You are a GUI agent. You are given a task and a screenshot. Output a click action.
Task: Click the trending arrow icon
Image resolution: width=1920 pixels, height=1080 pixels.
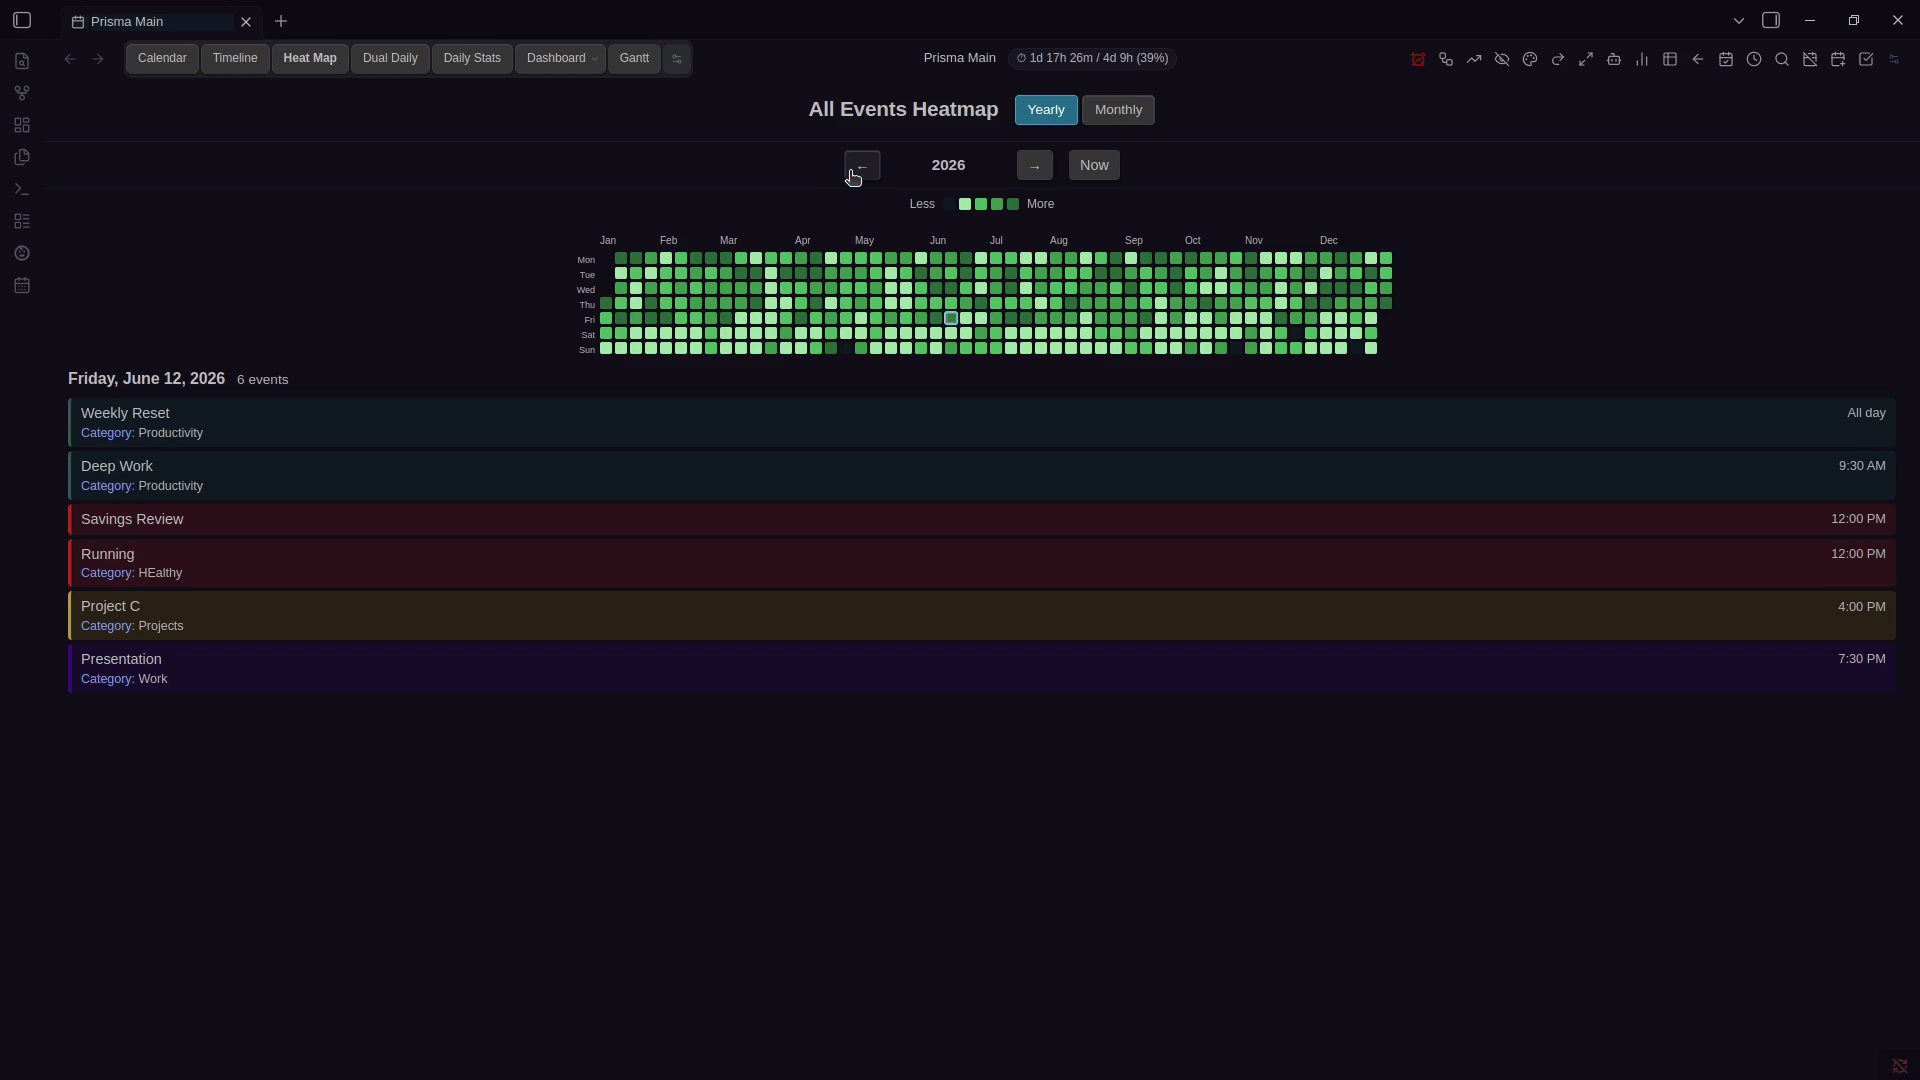[x=1473, y=60]
